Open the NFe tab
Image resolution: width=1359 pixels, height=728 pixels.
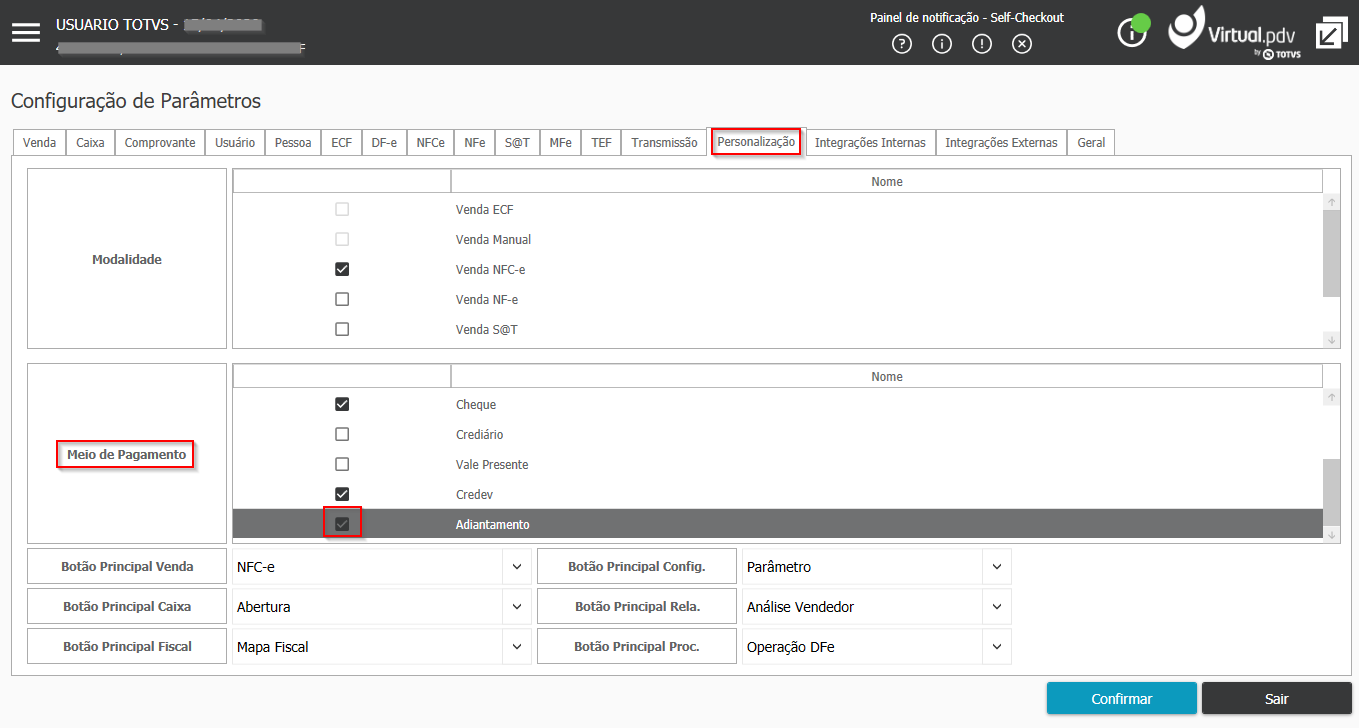475,143
